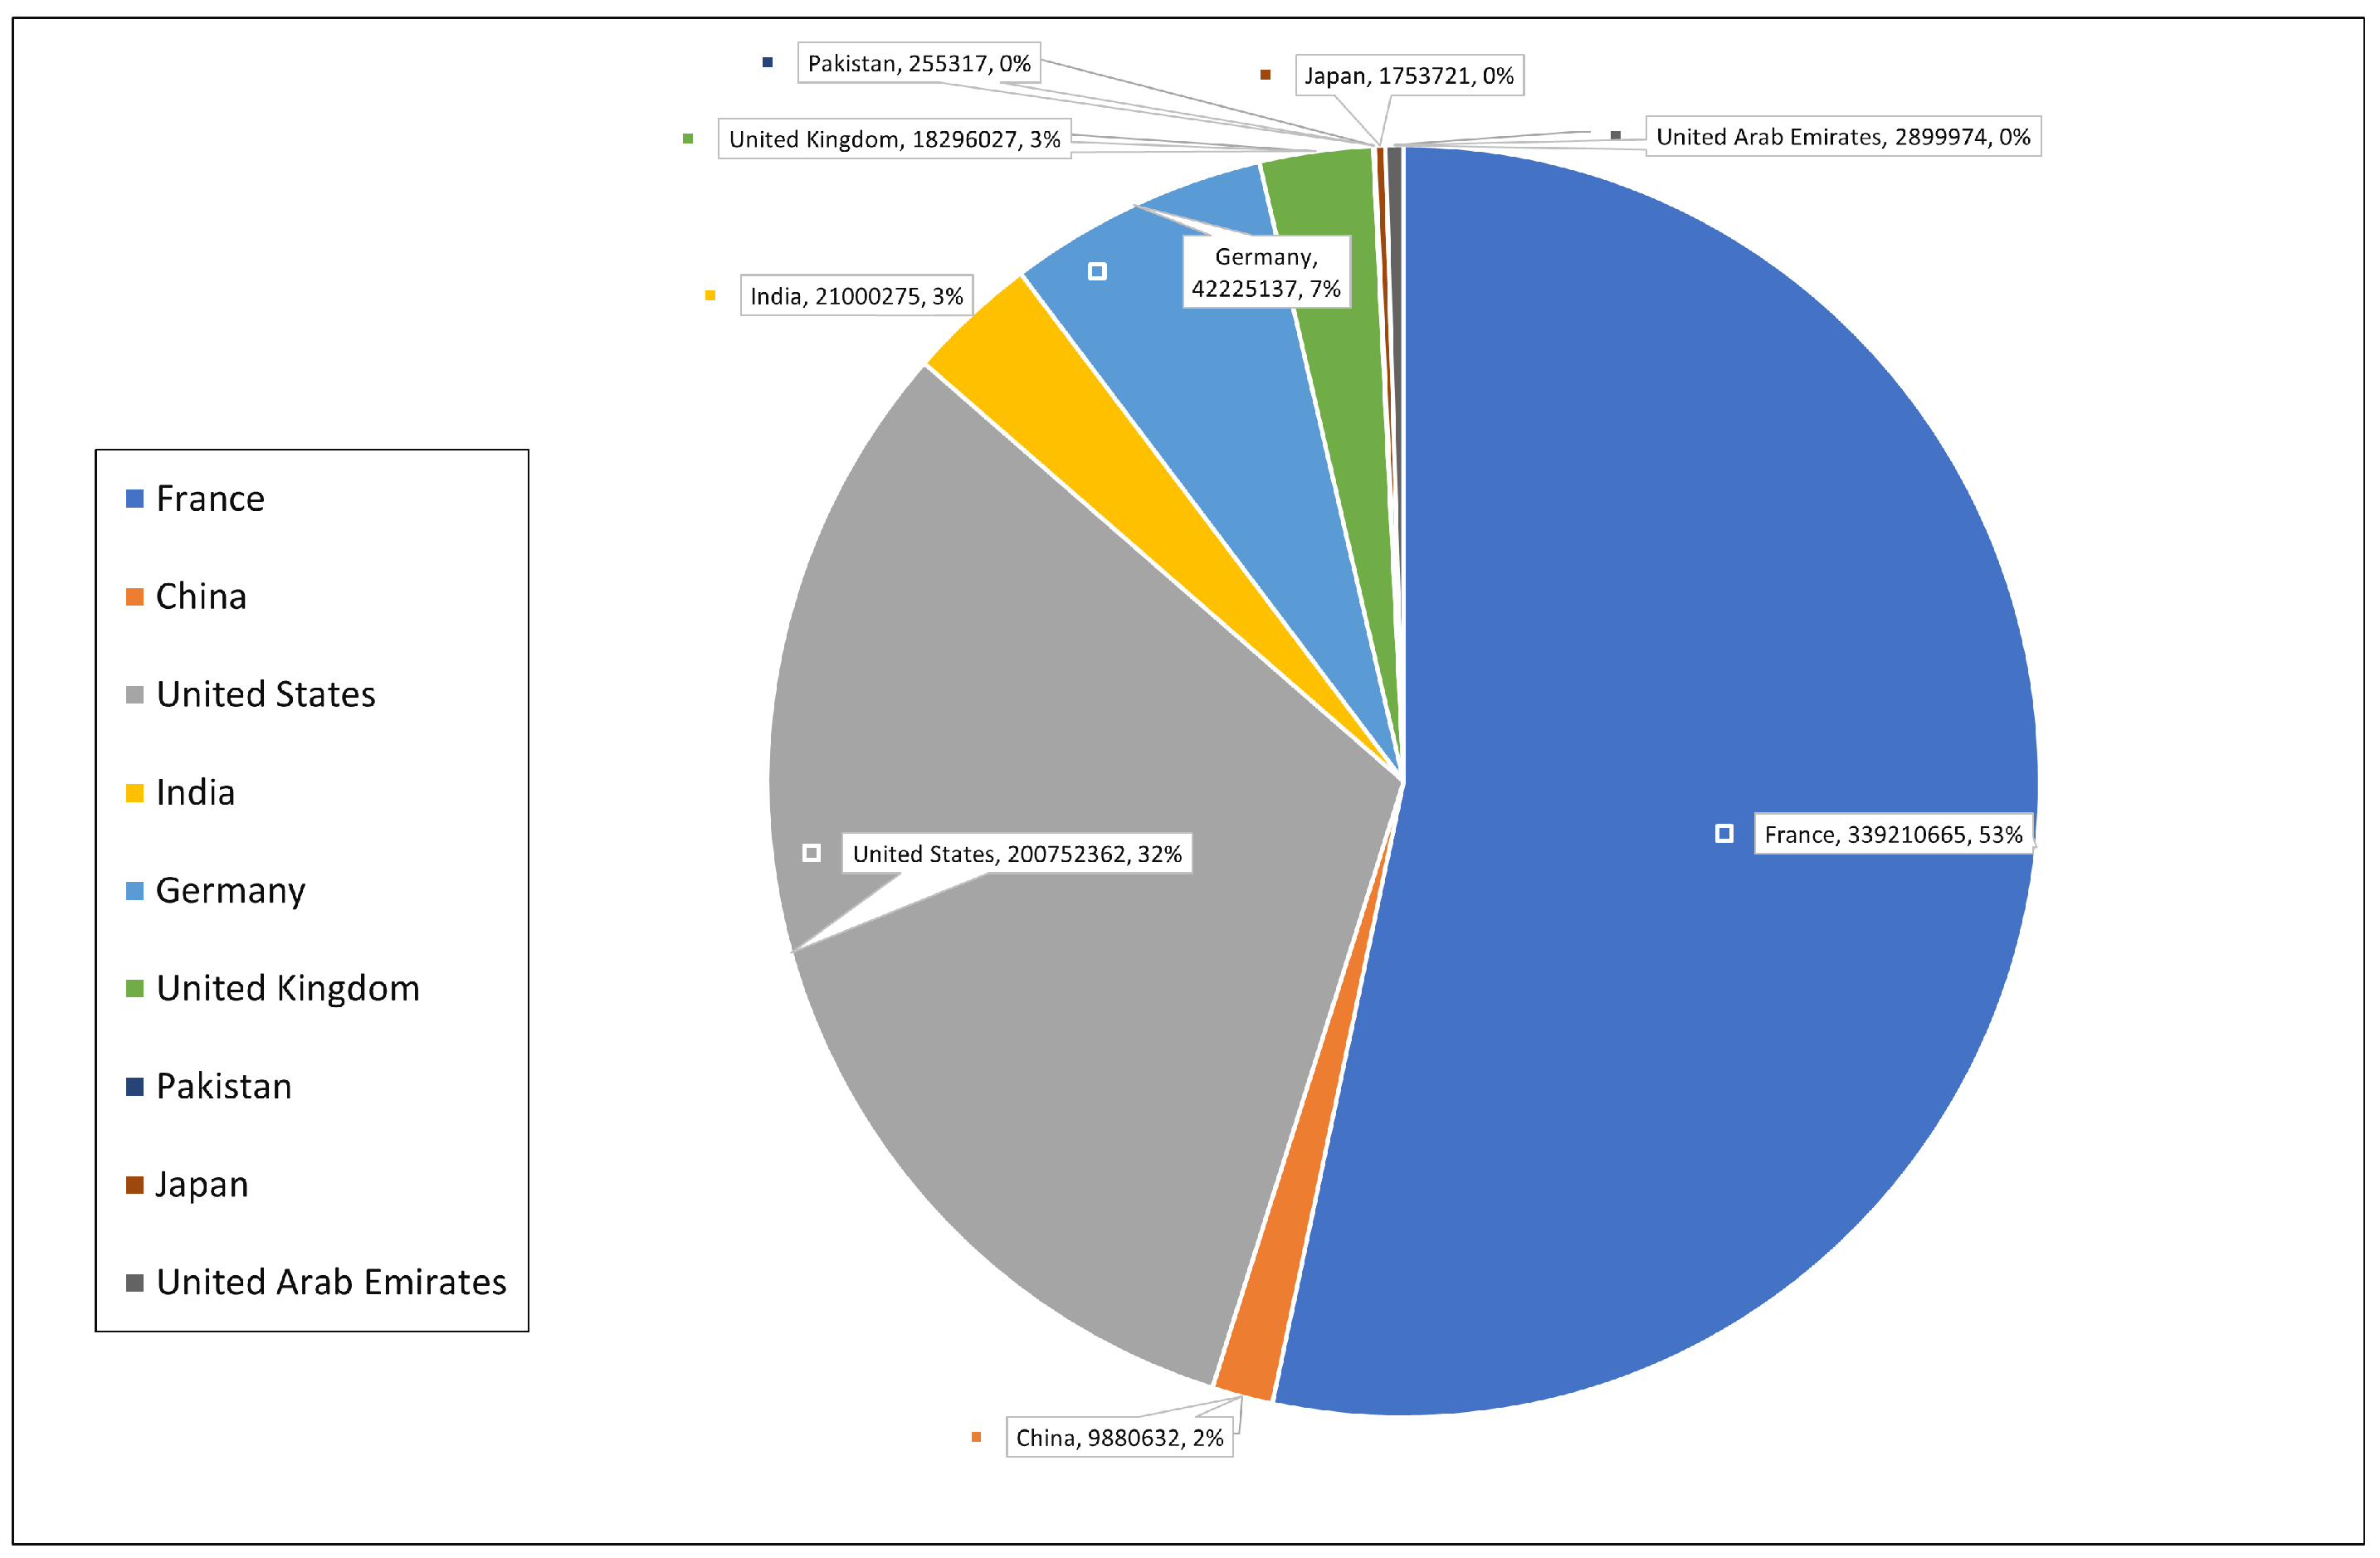
Task: Click the Germany legend color marker
Action: (x=135, y=891)
